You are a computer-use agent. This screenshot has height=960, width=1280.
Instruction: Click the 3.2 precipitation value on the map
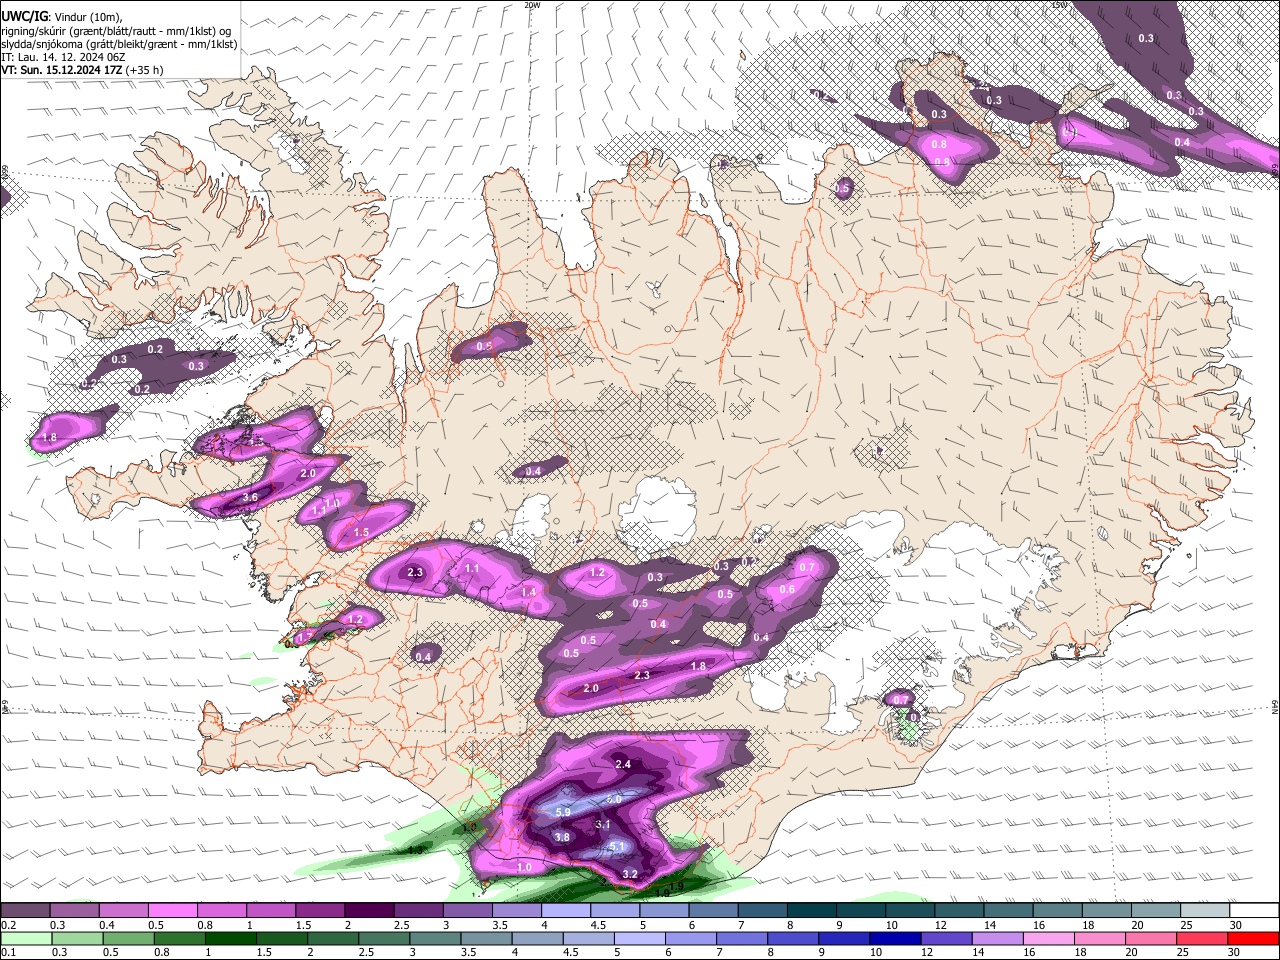pyautogui.click(x=630, y=874)
